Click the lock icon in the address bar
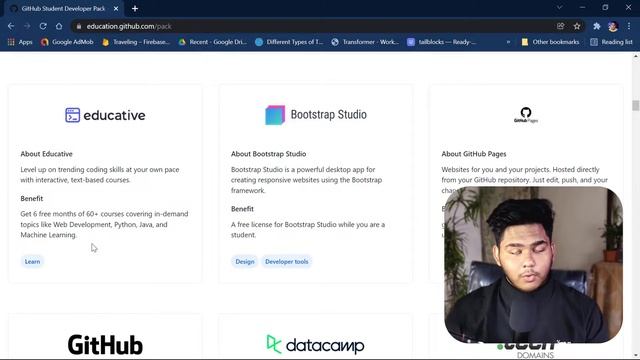The width and height of the screenshot is (640, 360). [x=79, y=26]
